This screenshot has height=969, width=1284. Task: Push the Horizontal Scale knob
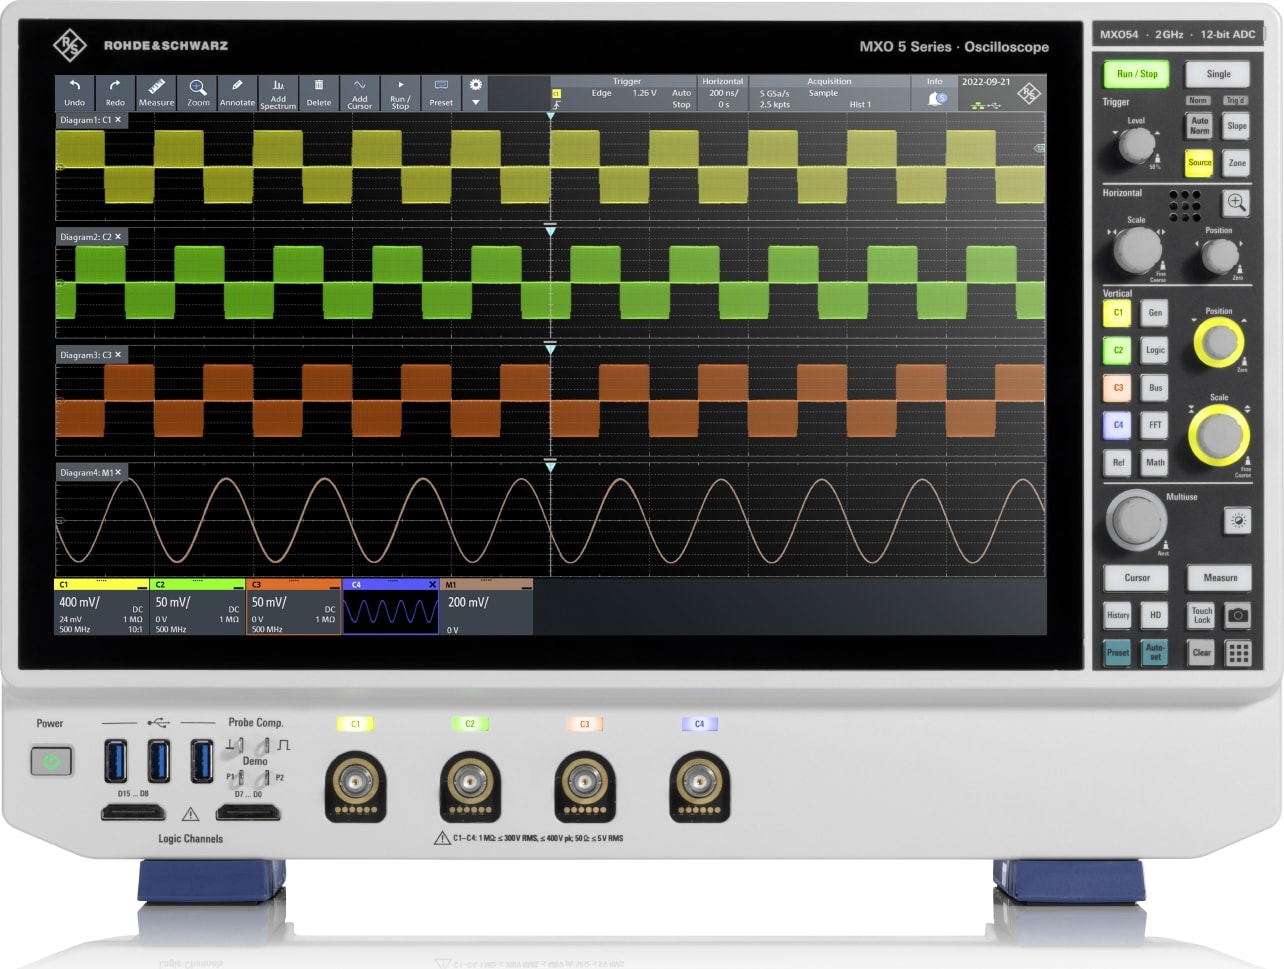[x=1138, y=250]
